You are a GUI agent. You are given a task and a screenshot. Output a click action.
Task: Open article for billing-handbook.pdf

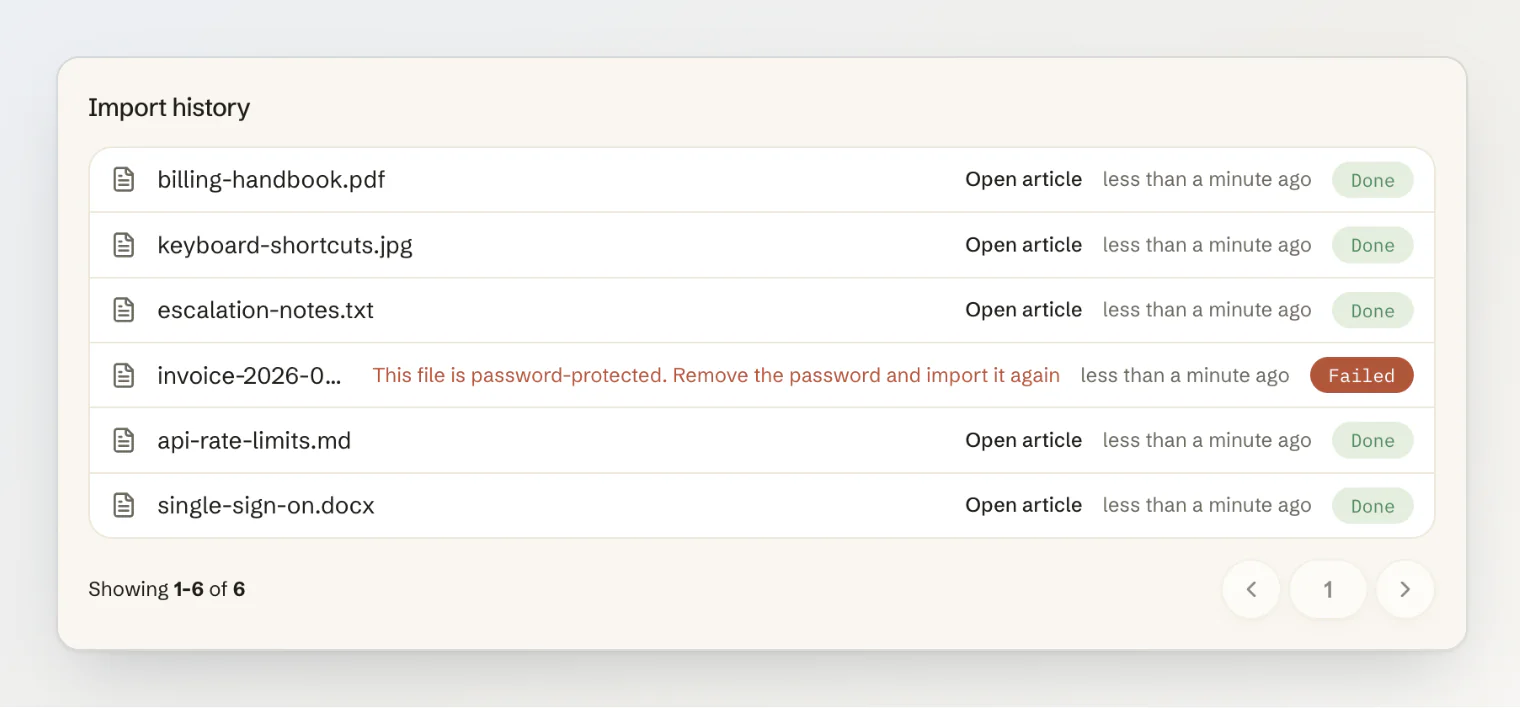1023,180
